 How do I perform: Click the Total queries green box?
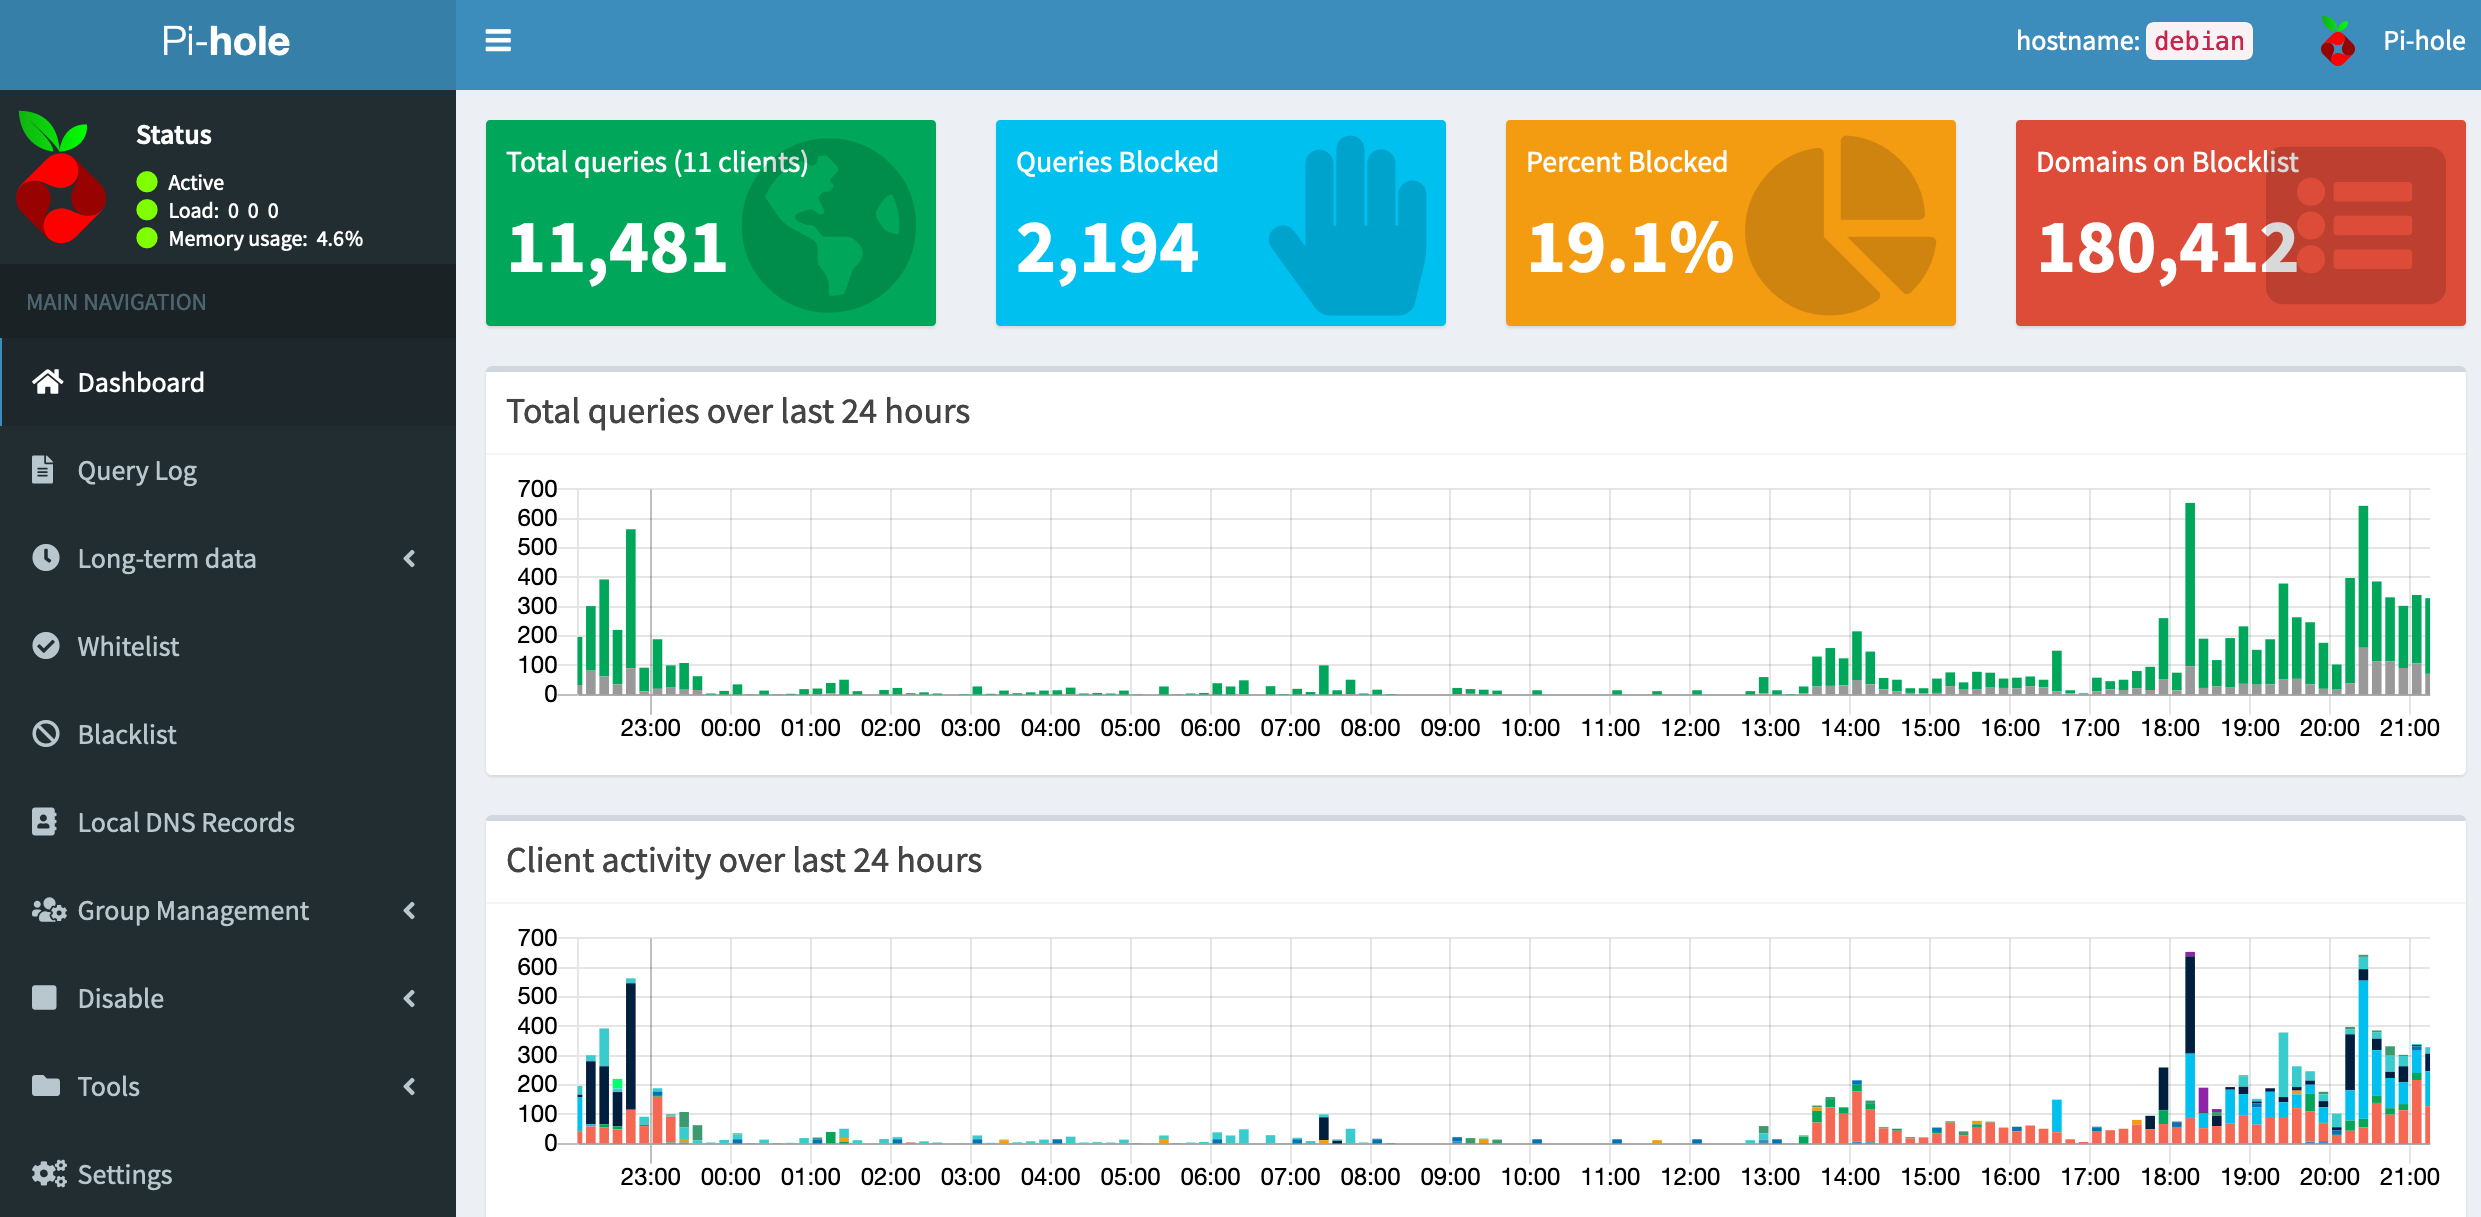click(x=710, y=223)
